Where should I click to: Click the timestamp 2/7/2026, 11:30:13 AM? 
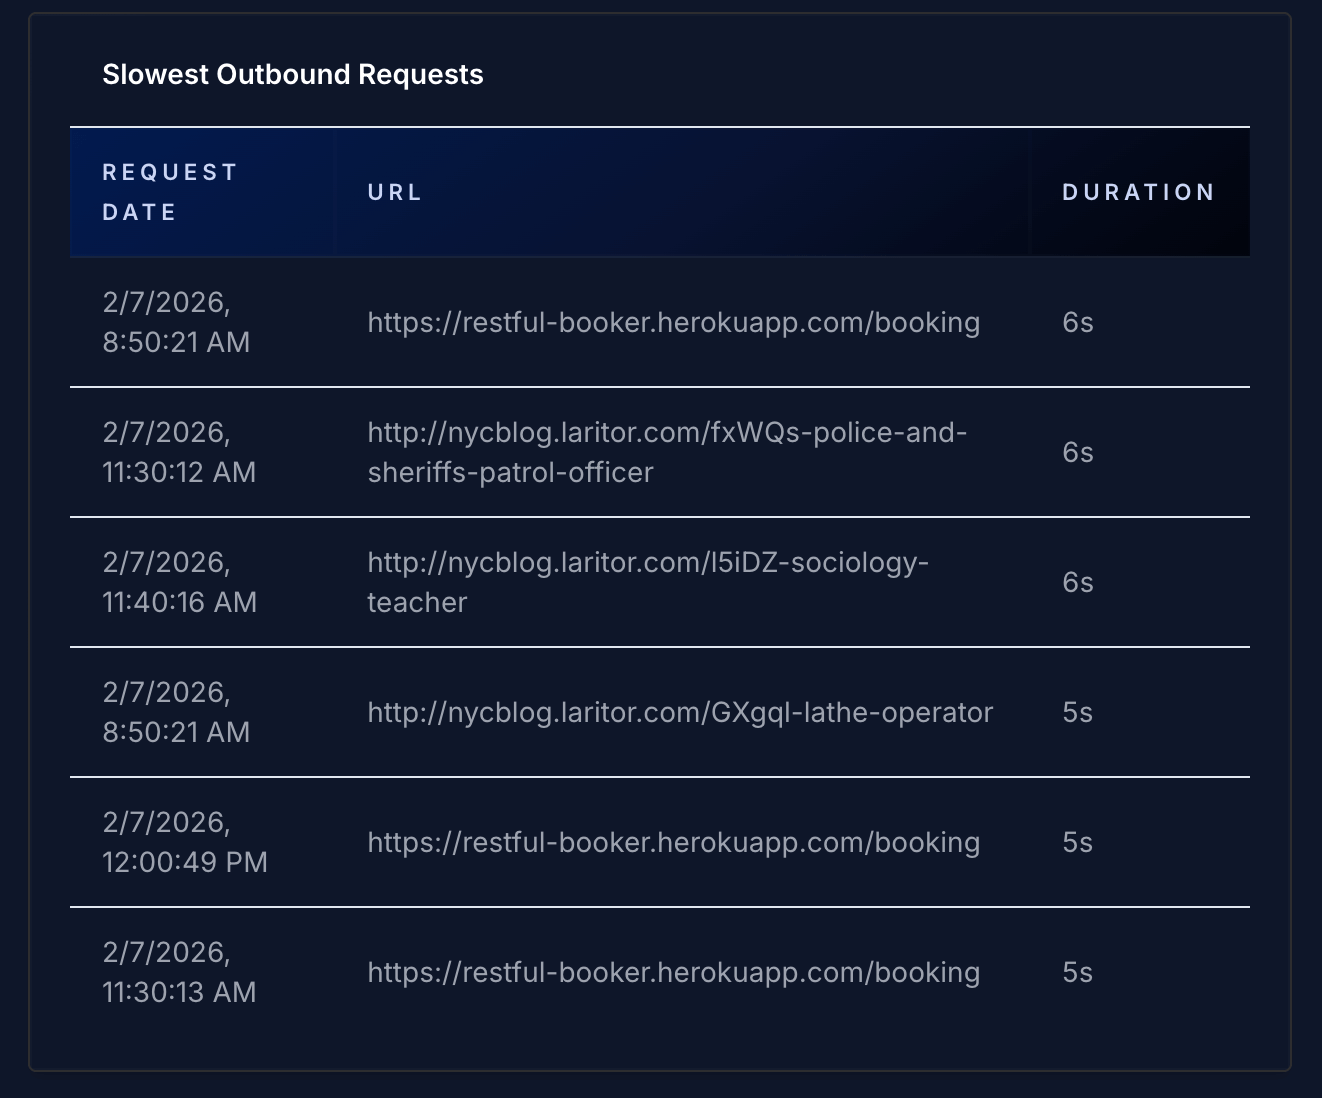(x=179, y=971)
